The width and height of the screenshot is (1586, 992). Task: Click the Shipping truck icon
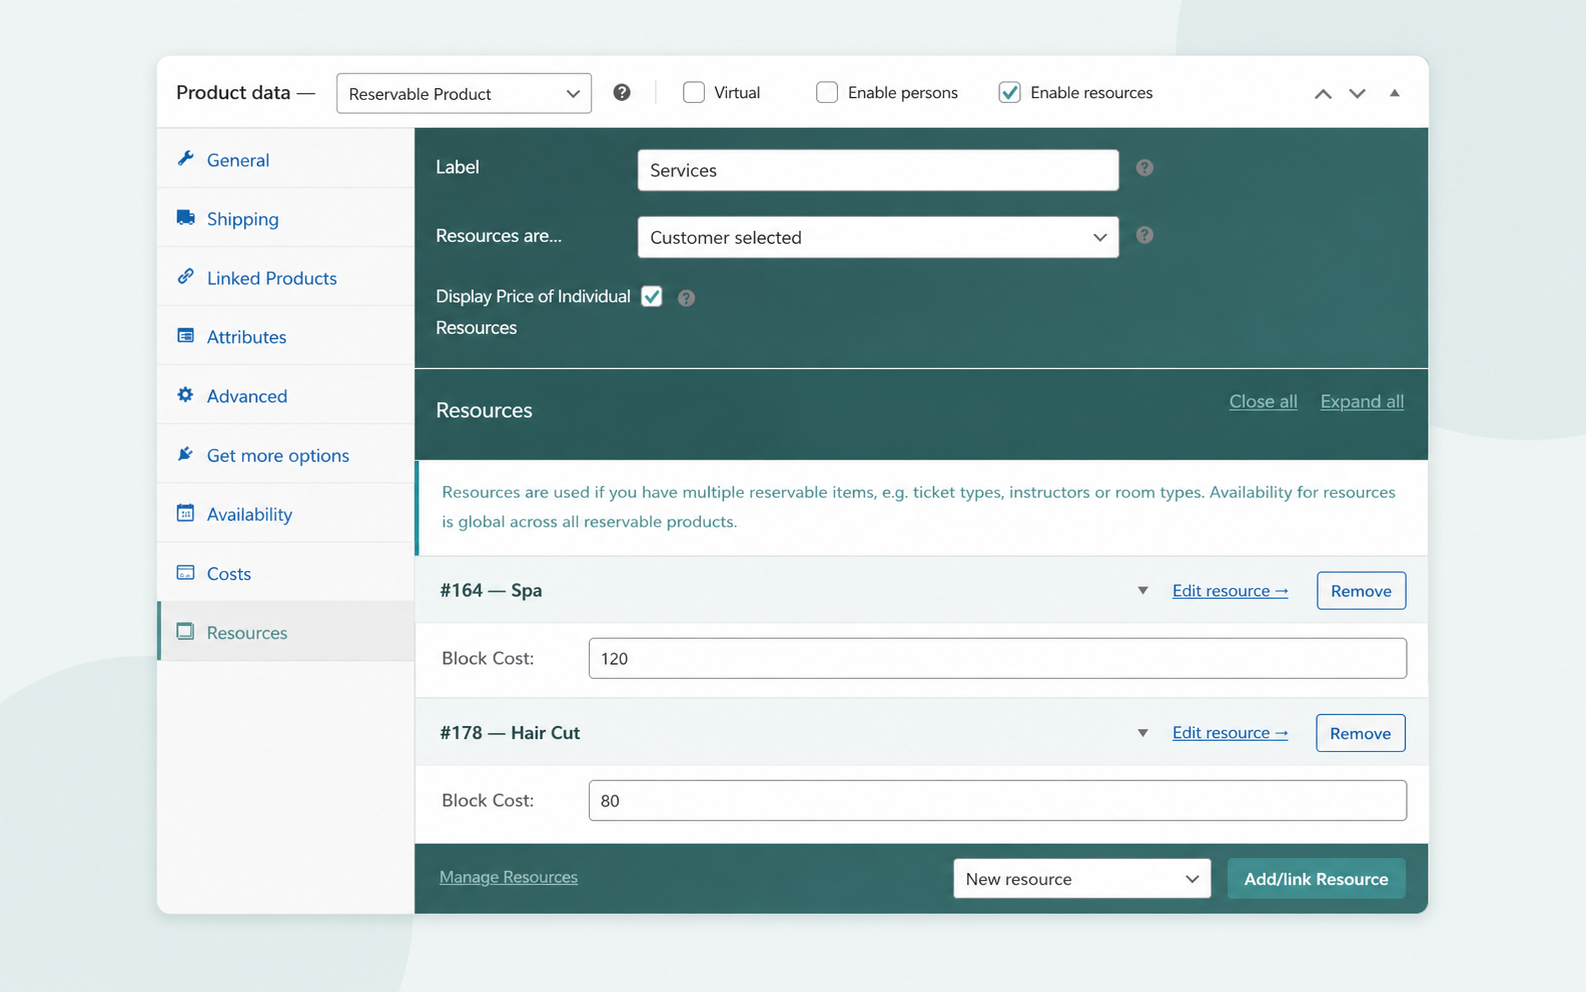[185, 218]
